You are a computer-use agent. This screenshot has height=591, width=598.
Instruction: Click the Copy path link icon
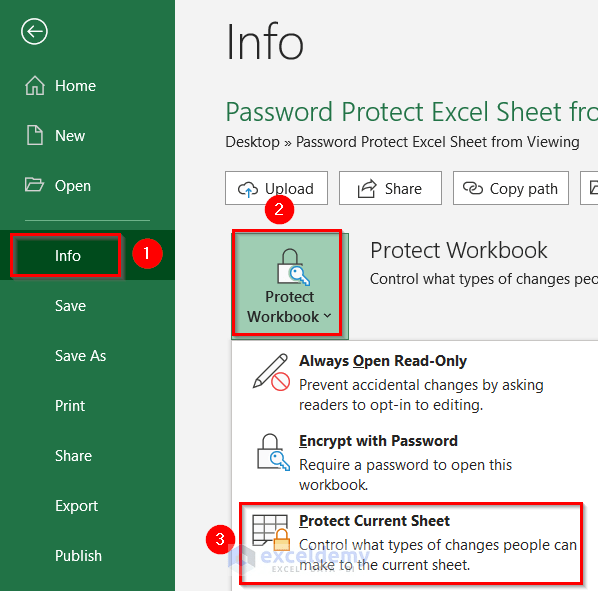pyautogui.click(x=473, y=188)
